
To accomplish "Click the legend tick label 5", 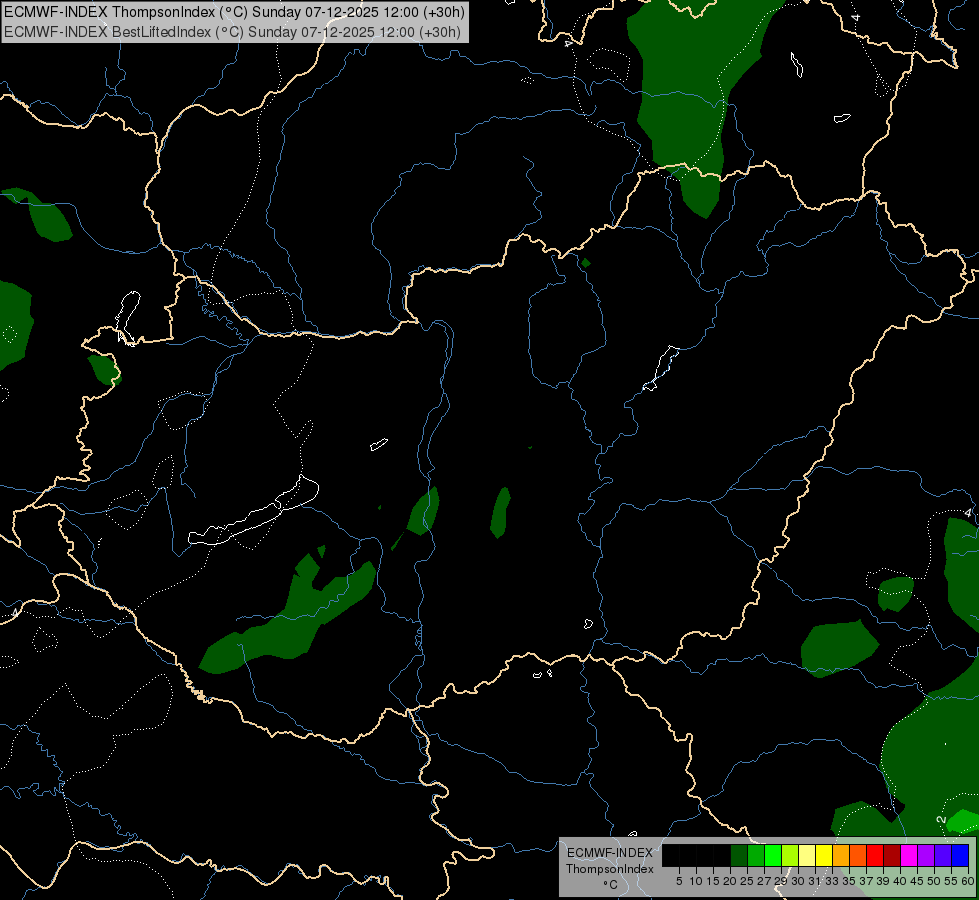I will pos(679,881).
